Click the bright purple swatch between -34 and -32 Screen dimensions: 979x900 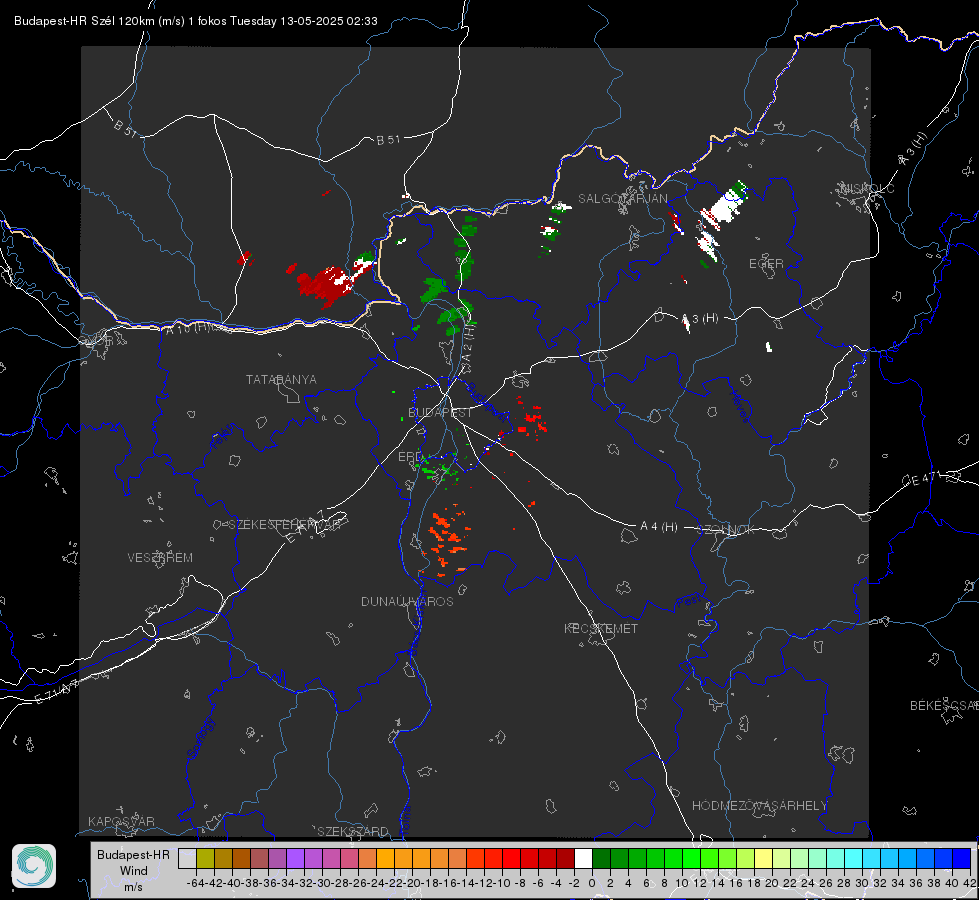295,858
